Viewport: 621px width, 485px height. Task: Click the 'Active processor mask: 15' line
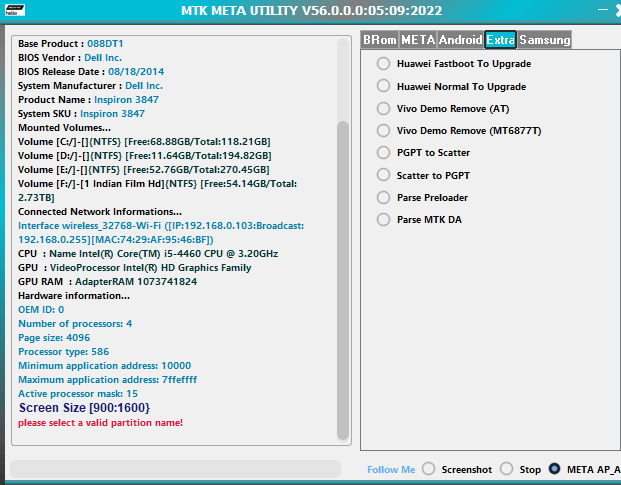click(x=78, y=394)
